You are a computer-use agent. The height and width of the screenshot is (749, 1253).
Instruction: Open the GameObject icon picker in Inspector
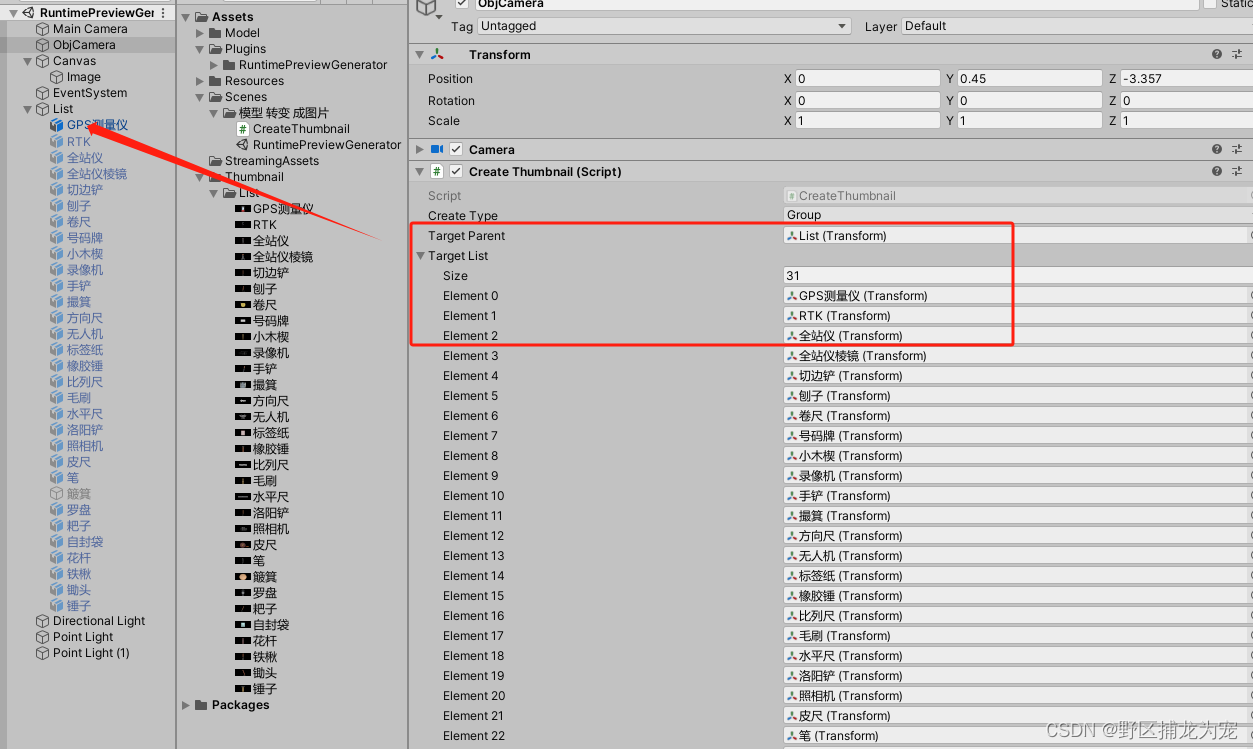pos(429,7)
